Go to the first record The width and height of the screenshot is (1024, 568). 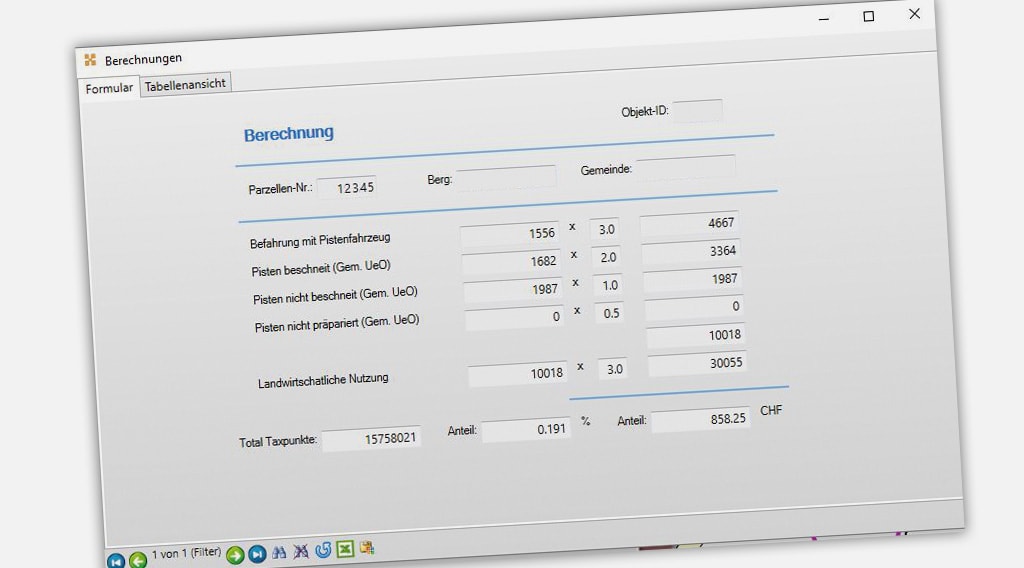(x=115, y=561)
